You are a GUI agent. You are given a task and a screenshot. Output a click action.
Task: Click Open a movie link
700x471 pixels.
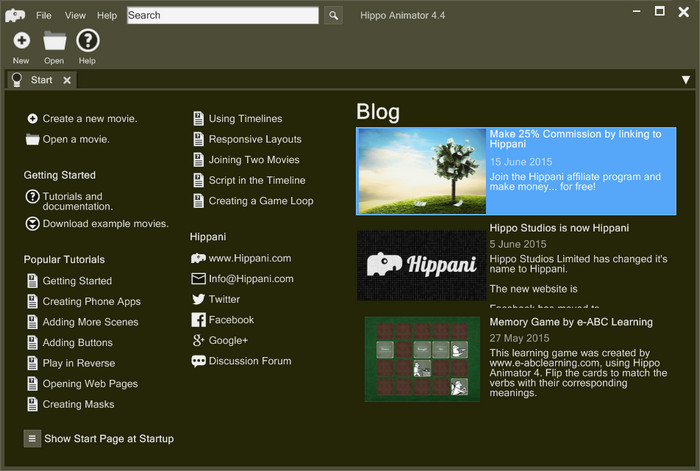point(76,139)
